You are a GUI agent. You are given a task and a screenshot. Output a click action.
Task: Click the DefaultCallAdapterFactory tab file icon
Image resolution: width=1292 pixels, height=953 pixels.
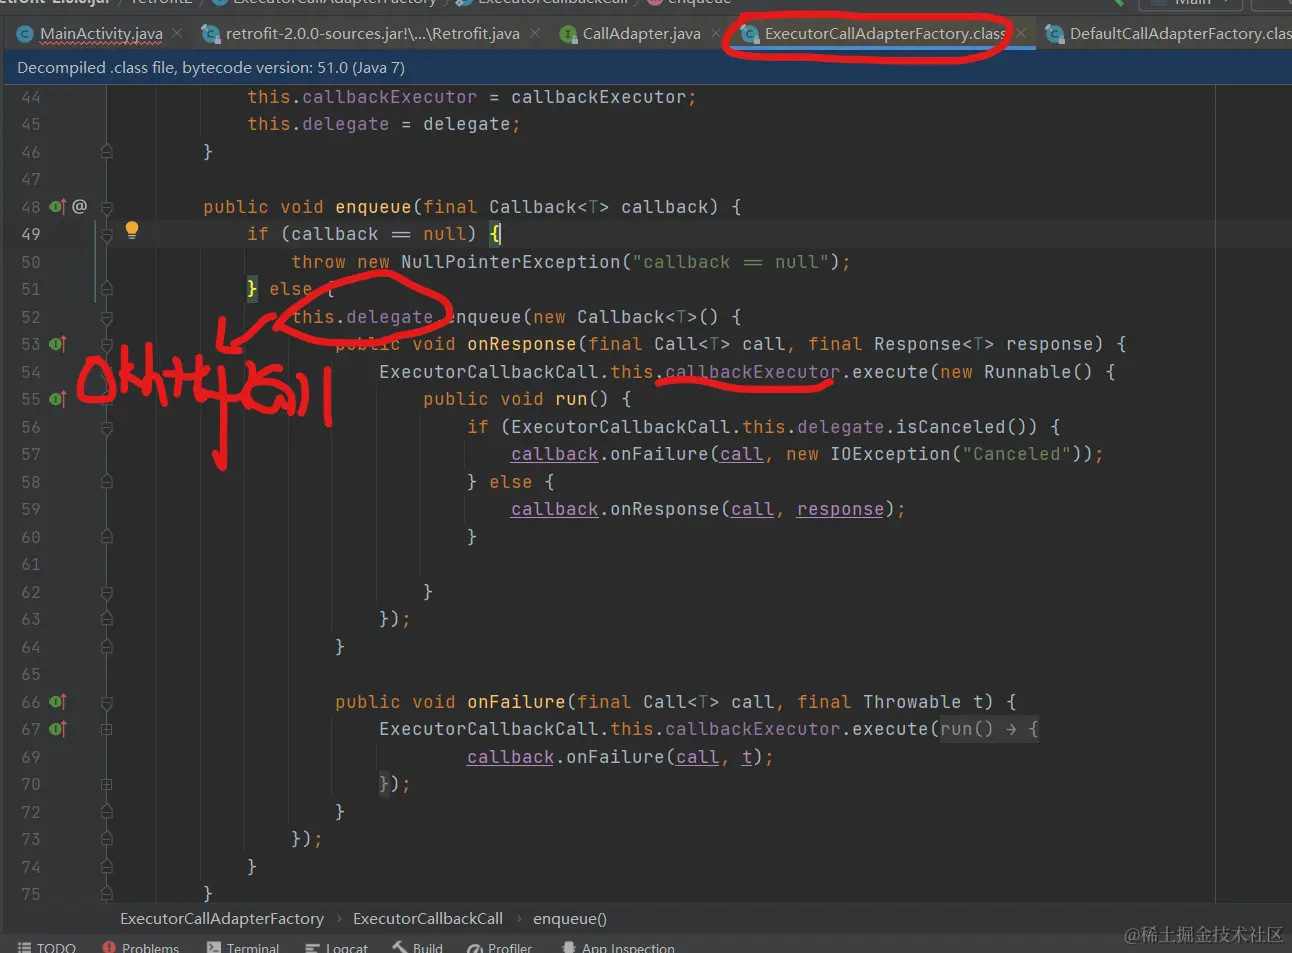click(x=1054, y=34)
